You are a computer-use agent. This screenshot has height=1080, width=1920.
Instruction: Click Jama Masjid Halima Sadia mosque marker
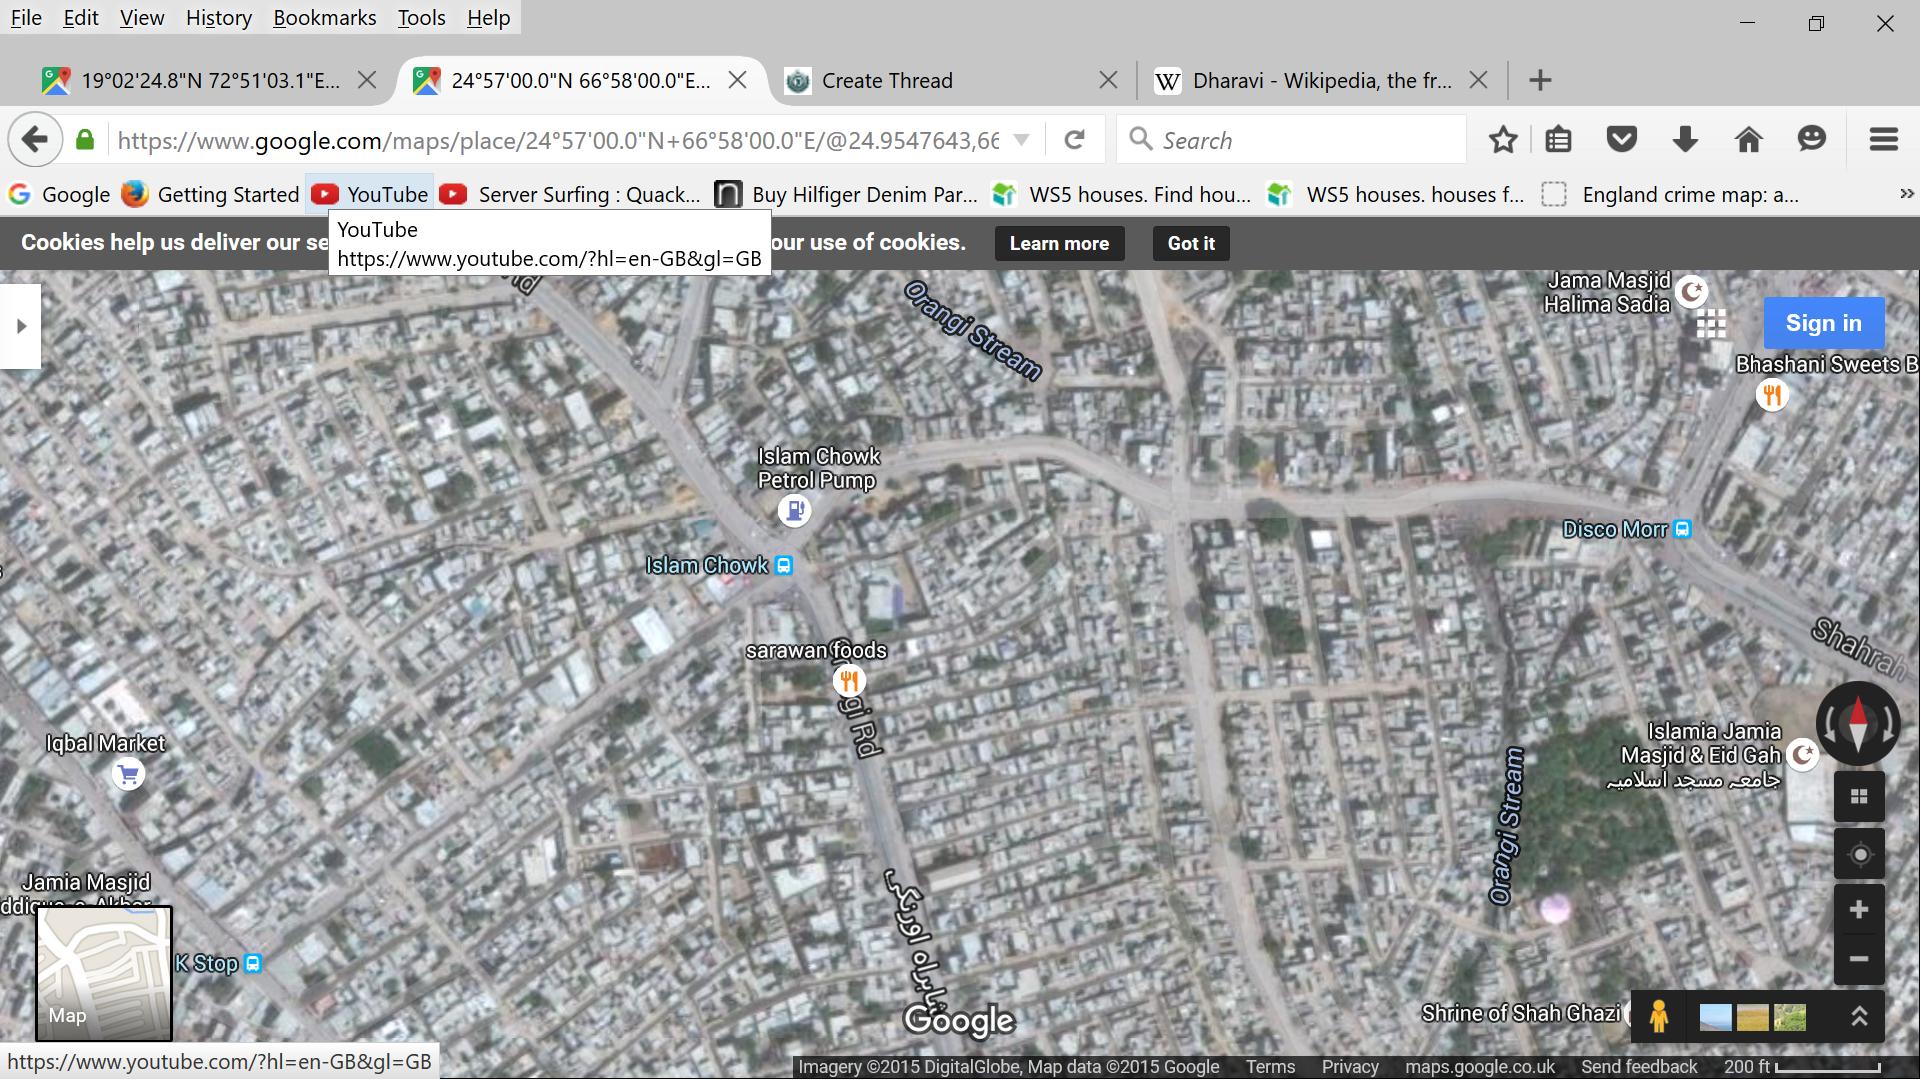1691,292
